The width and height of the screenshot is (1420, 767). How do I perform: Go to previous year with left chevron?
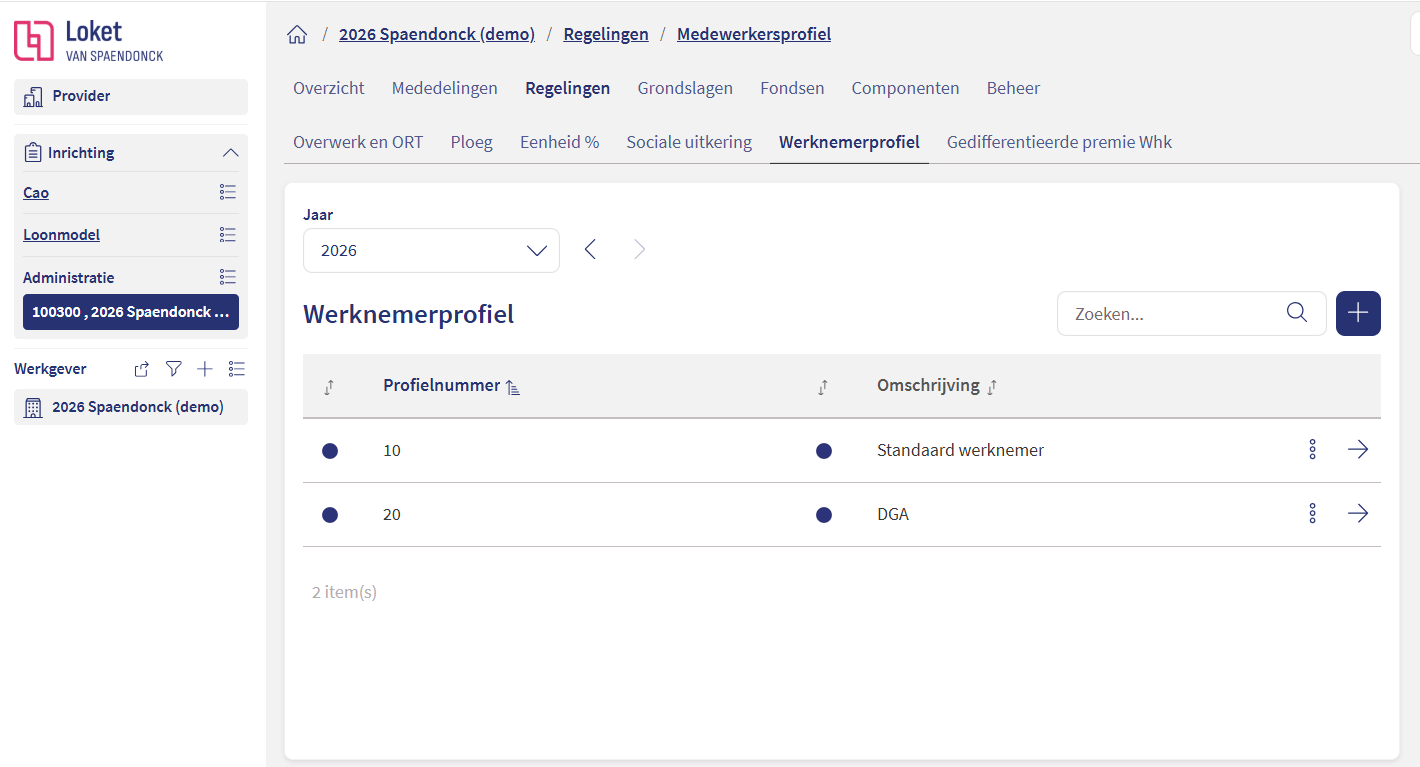590,250
